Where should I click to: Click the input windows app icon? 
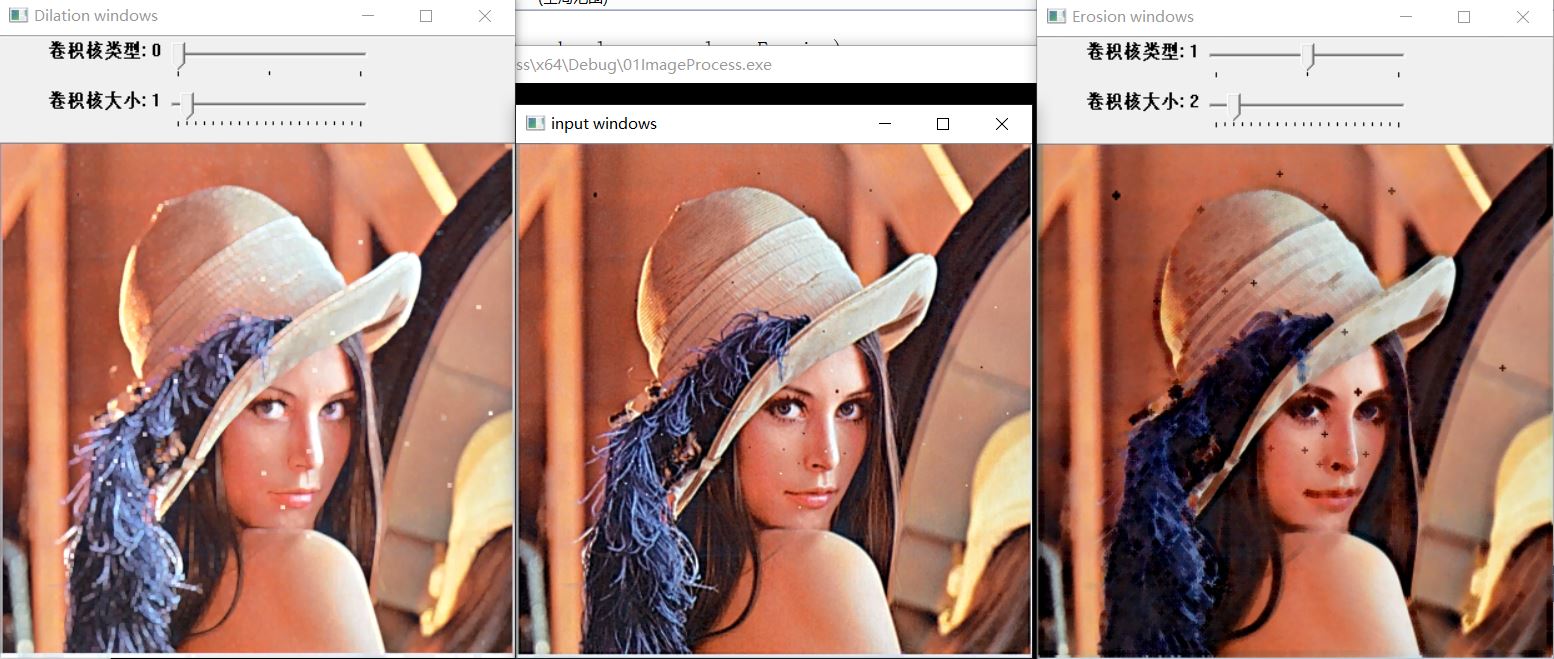pos(535,124)
